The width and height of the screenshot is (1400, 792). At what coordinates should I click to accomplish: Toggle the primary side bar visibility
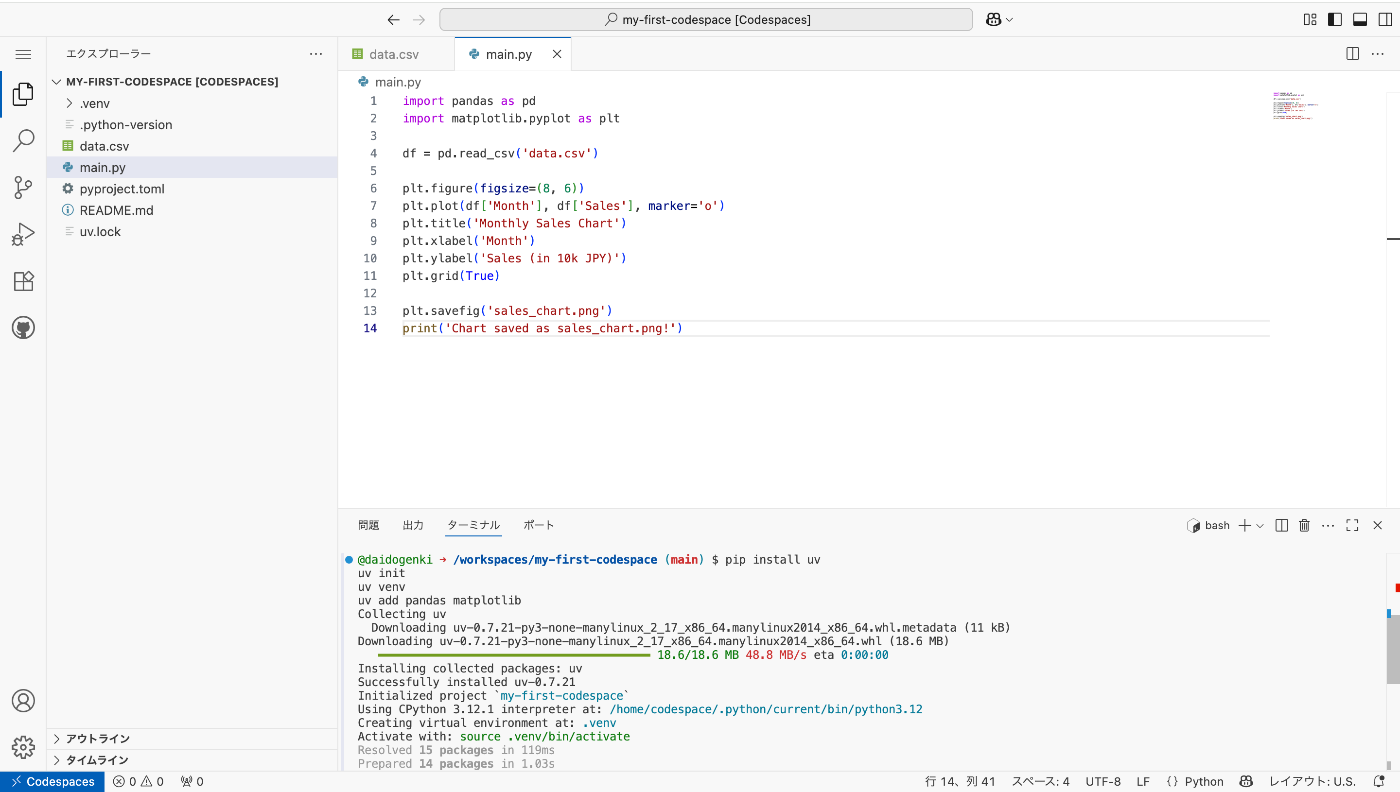(x=1335, y=19)
